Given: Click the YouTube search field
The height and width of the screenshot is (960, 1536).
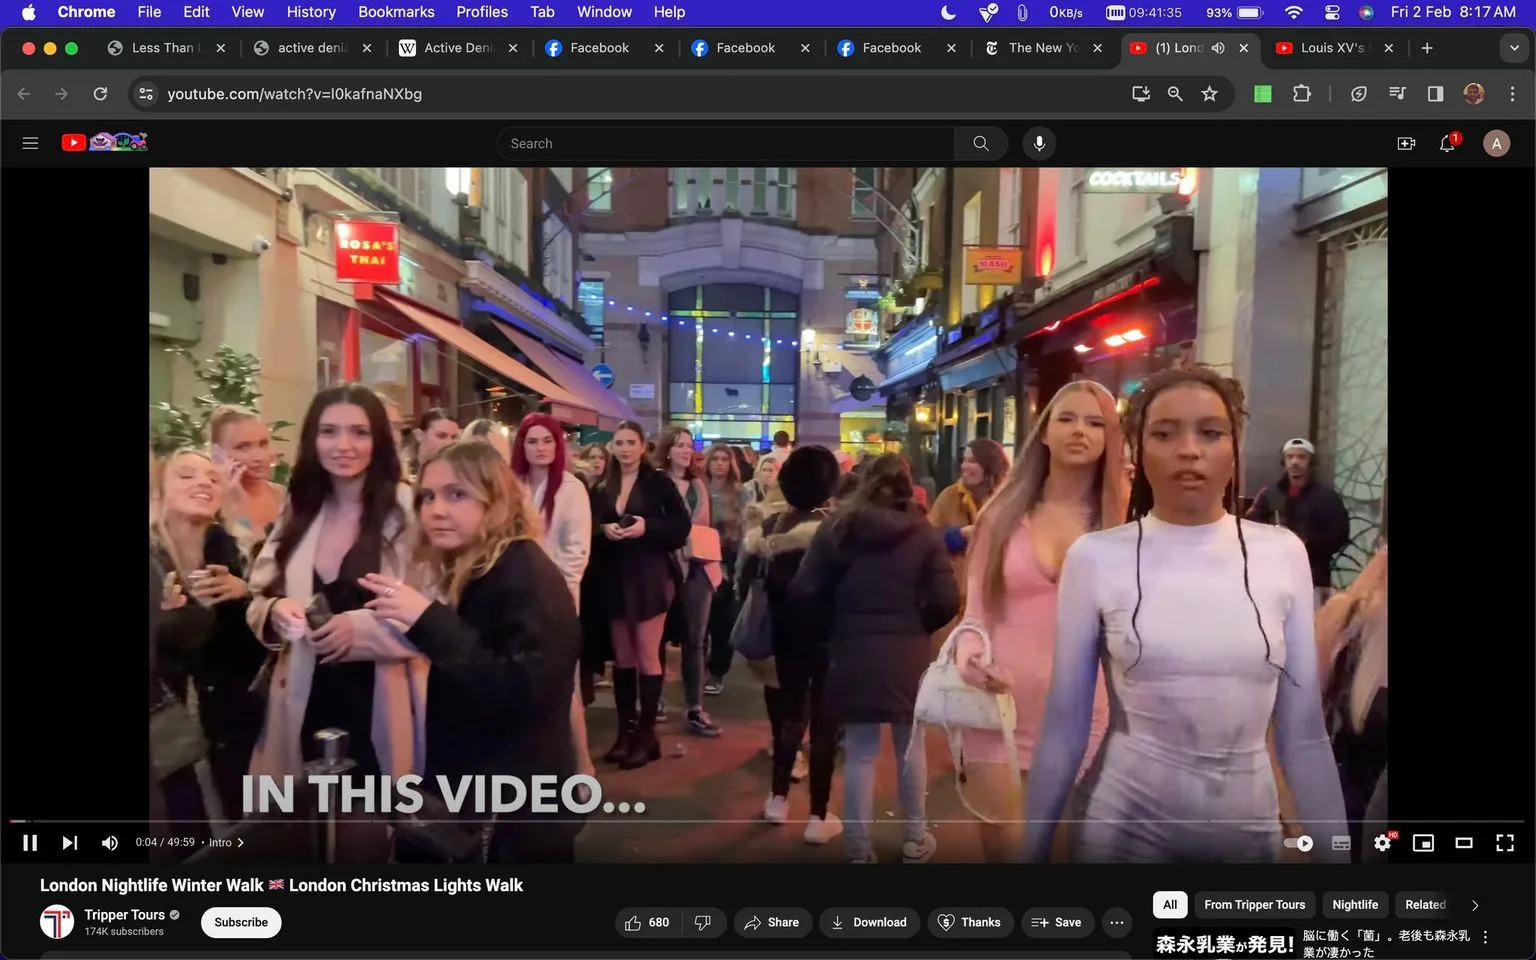Looking at the screenshot, I should [725, 144].
